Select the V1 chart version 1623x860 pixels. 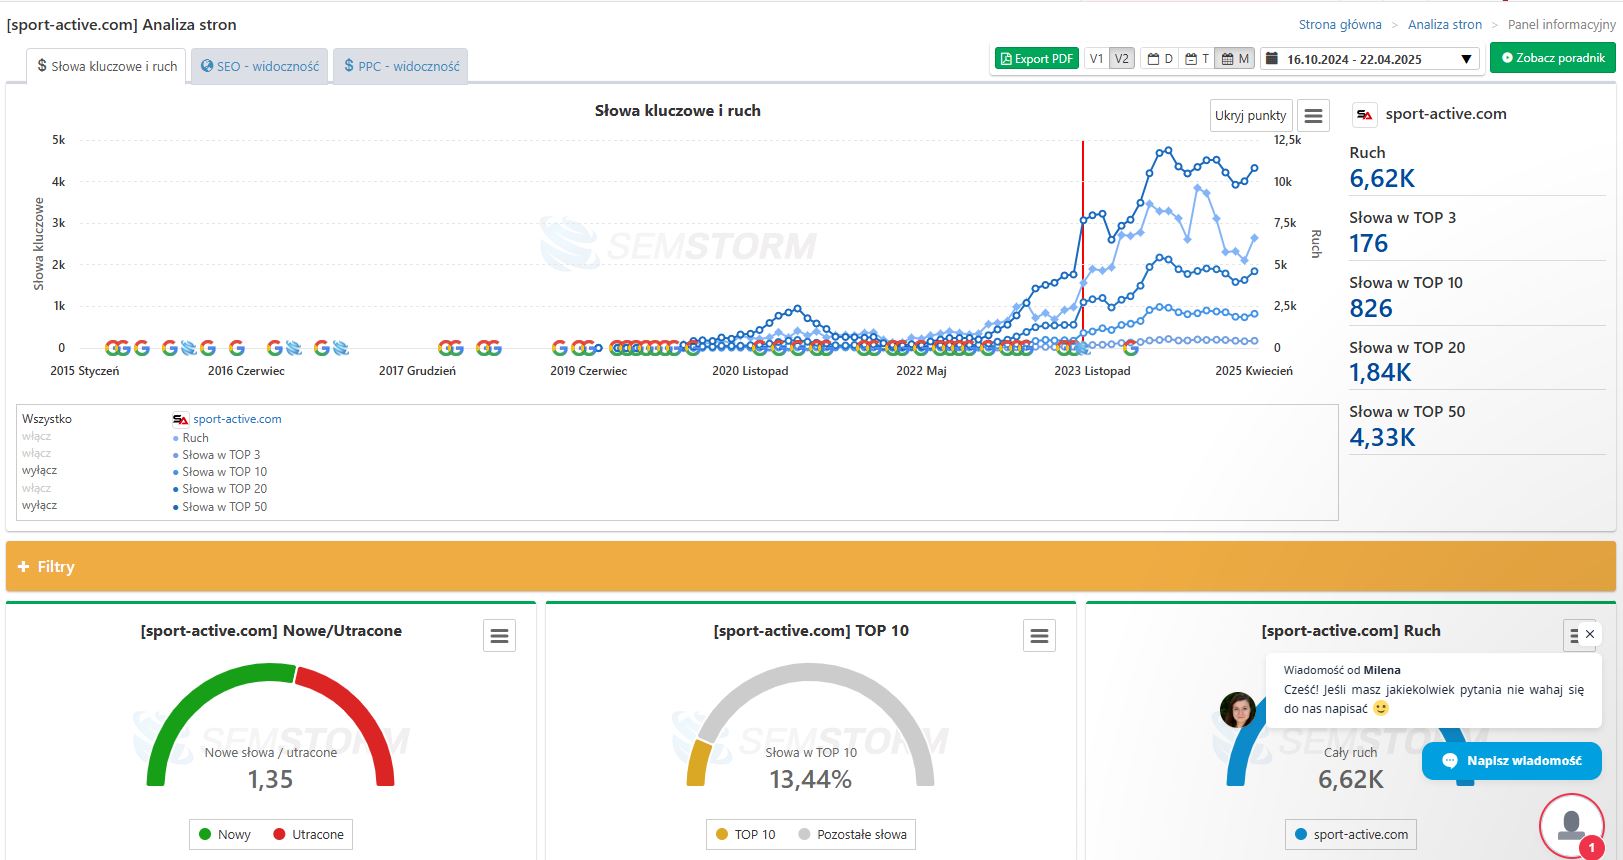click(x=1097, y=59)
